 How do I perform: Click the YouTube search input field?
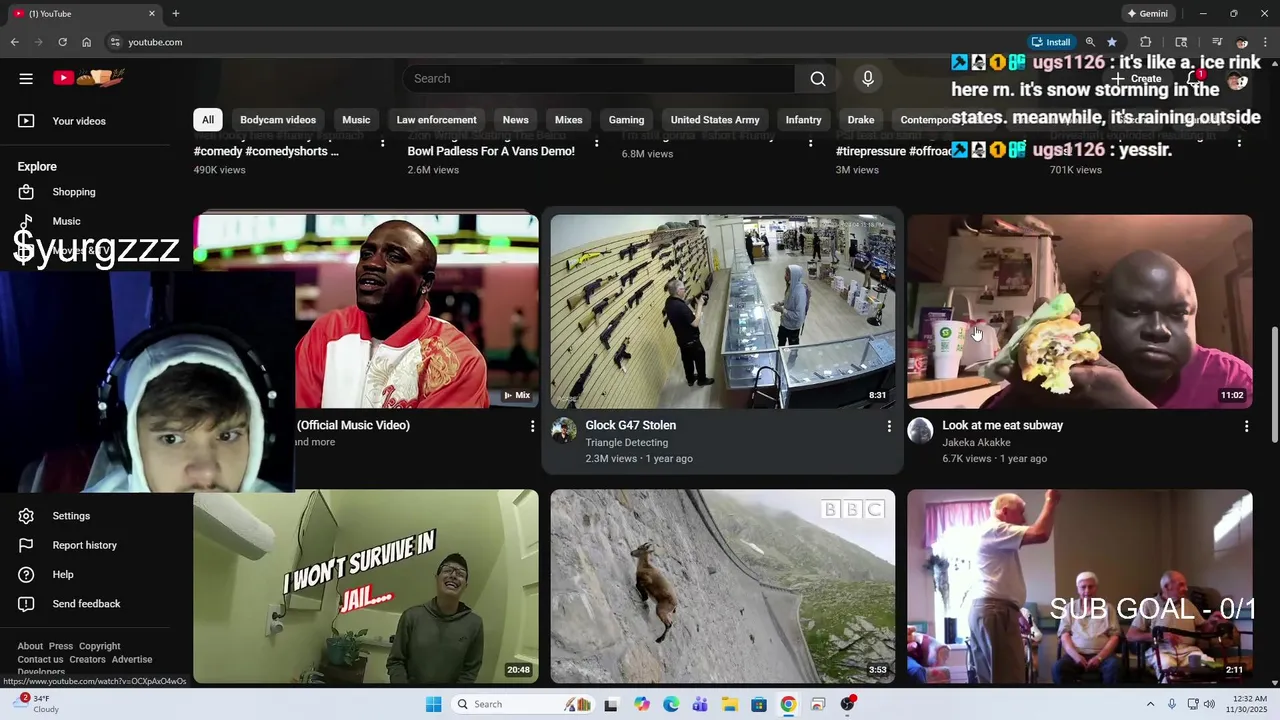(600, 79)
